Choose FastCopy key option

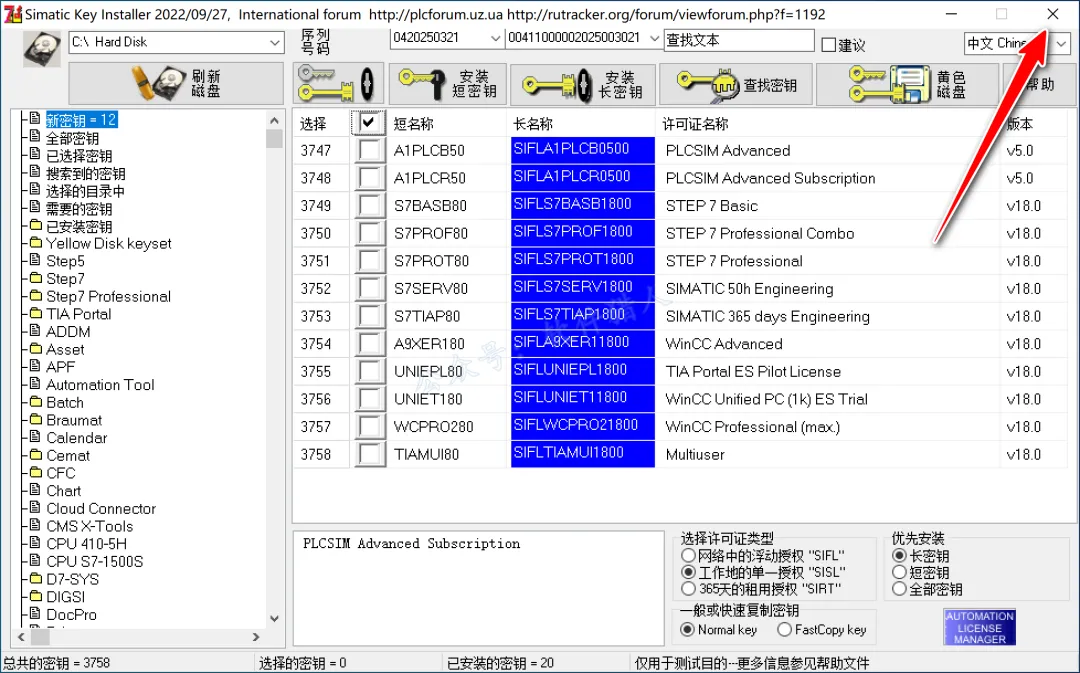coord(785,630)
